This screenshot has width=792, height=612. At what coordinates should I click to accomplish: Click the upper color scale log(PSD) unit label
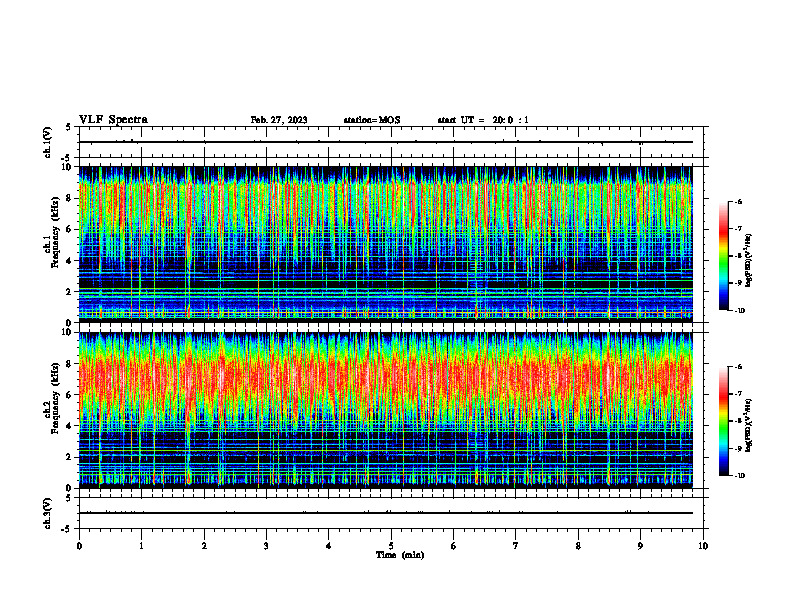point(749,260)
